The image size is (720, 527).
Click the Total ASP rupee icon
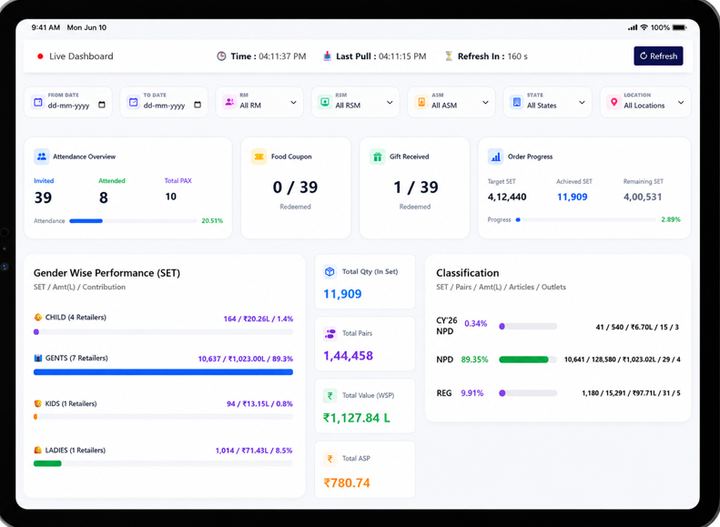(330, 458)
